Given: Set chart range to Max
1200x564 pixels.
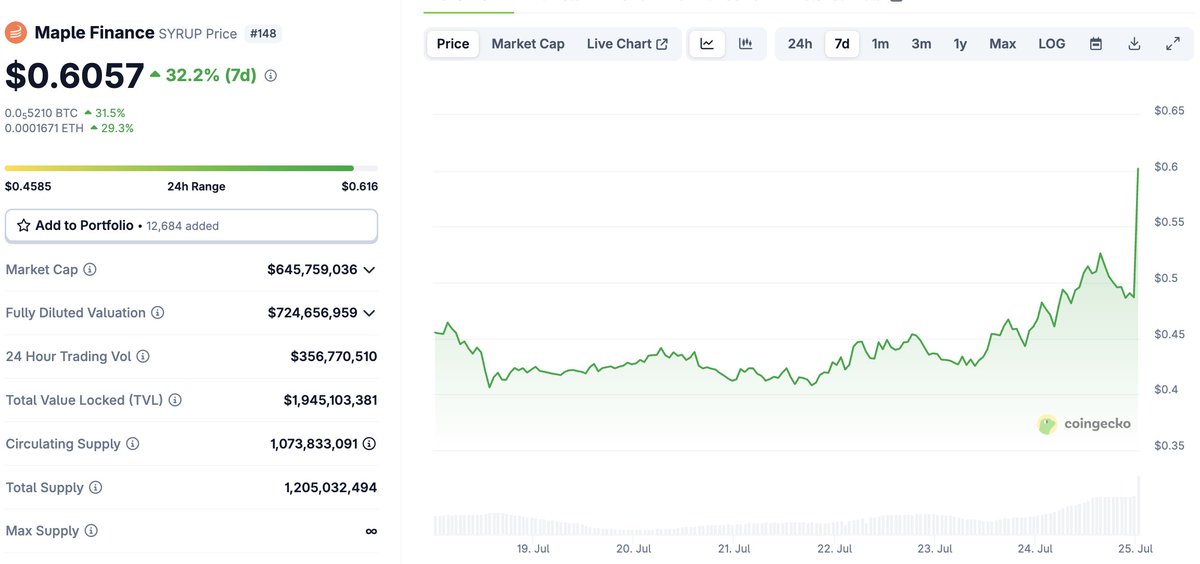Looking at the screenshot, I should (x=1003, y=44).
